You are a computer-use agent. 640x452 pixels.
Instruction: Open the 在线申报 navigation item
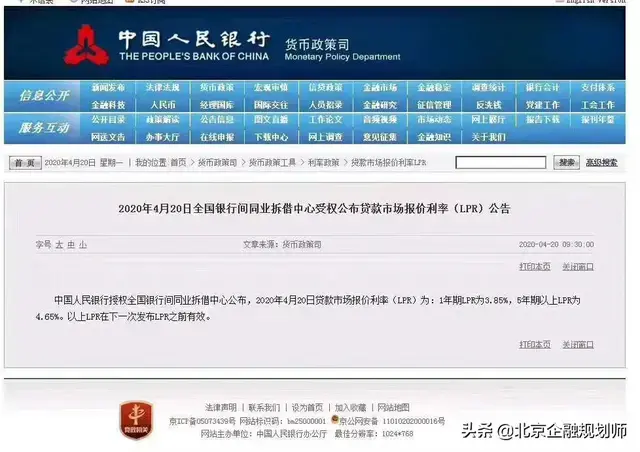point(217,137)
